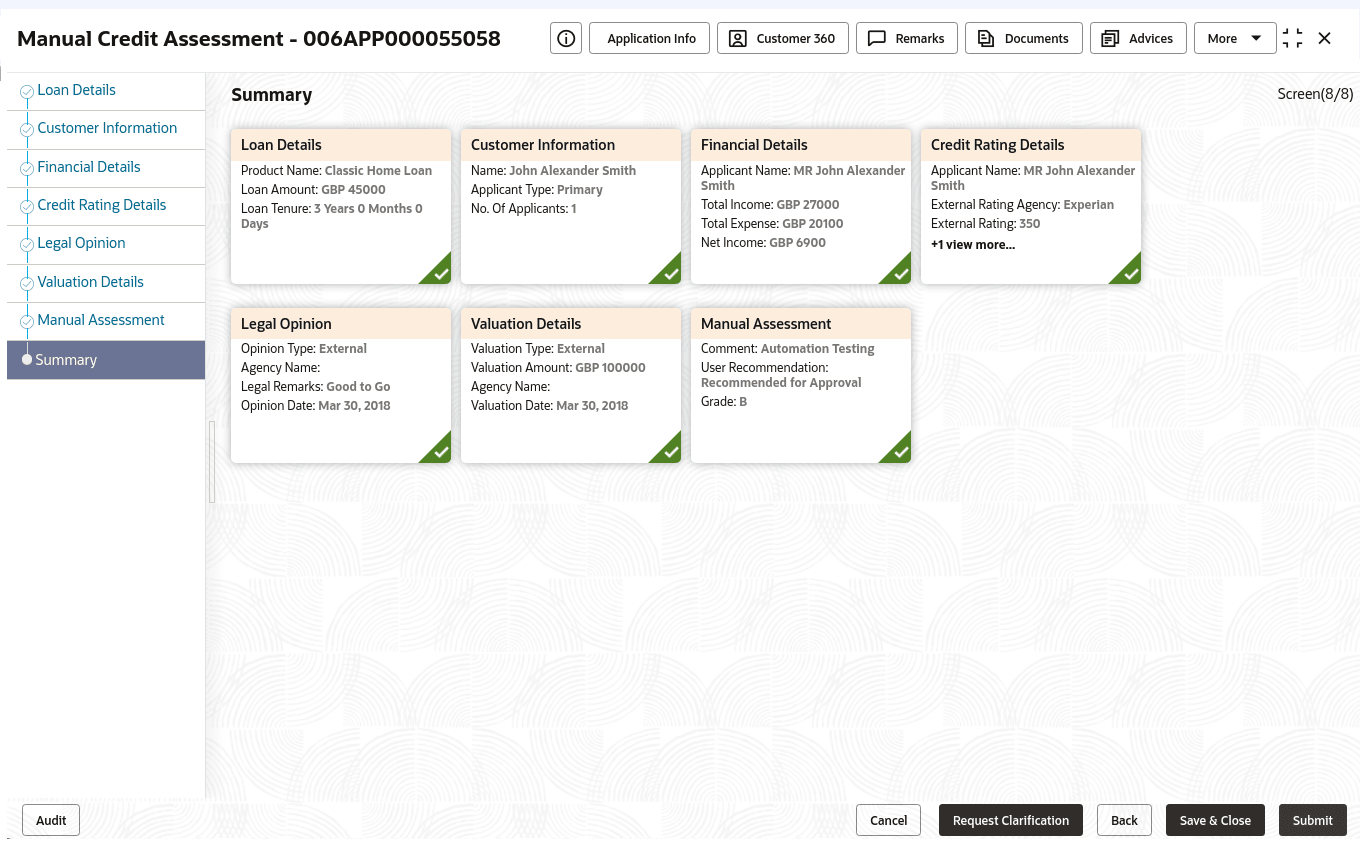This screenshot has height=841, width=1360.
Task: Click the Legal Opinion card header
Action: [x=341, y=324]
